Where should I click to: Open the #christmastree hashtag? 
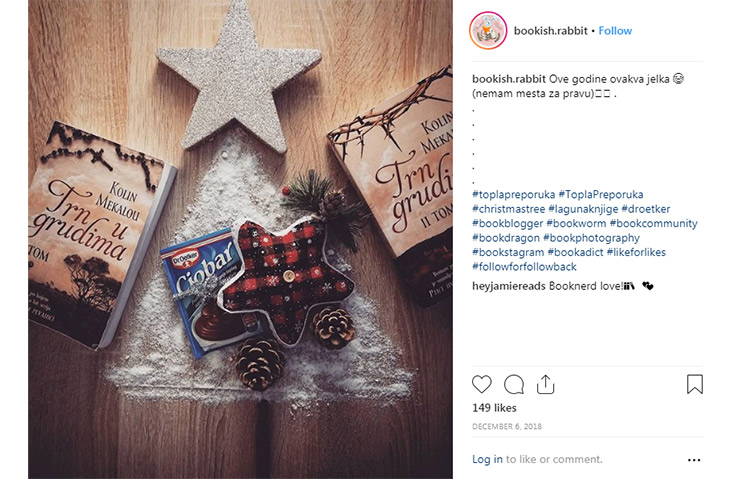point(508,209)
